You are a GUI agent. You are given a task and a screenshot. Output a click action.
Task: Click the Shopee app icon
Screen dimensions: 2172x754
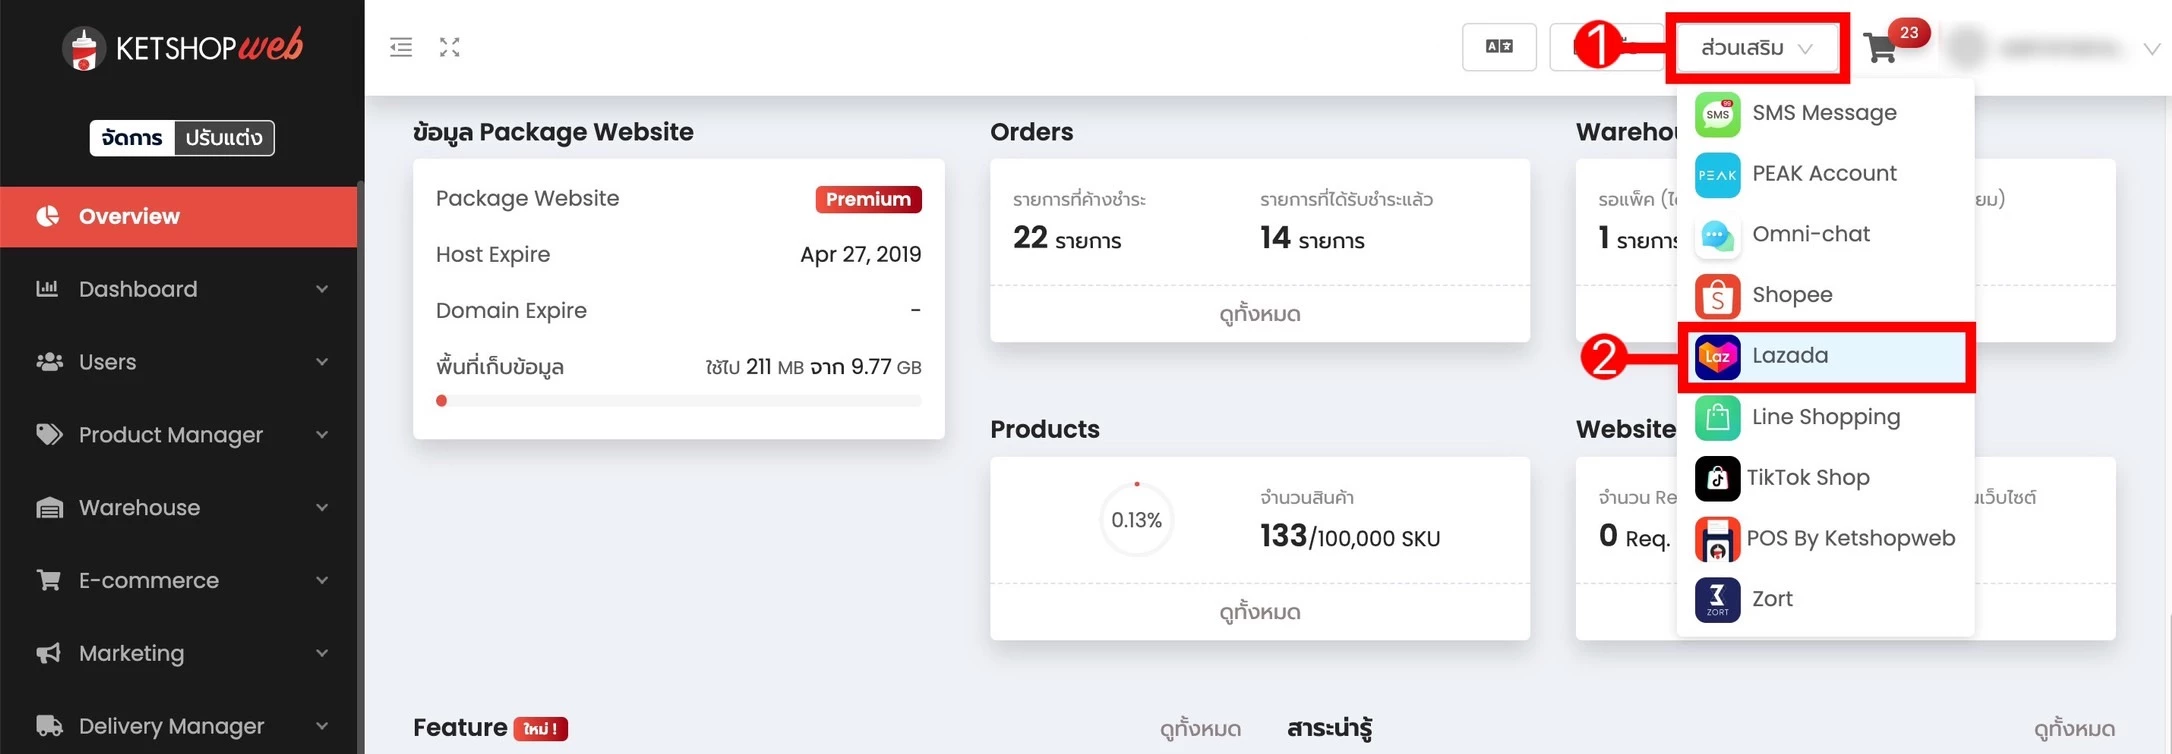point(1717,296)
